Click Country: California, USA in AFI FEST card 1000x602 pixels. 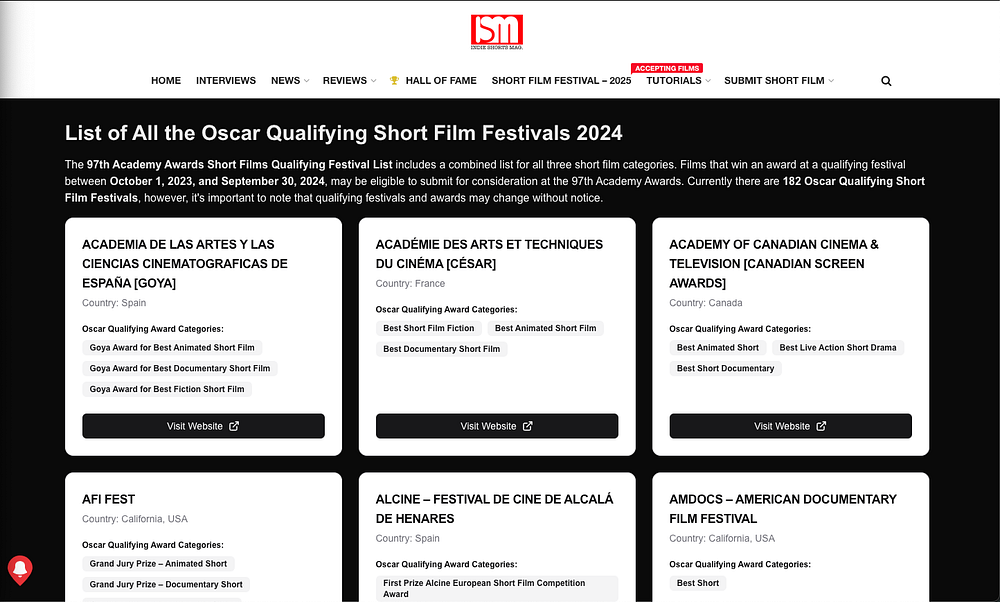(x=135, y=519)
